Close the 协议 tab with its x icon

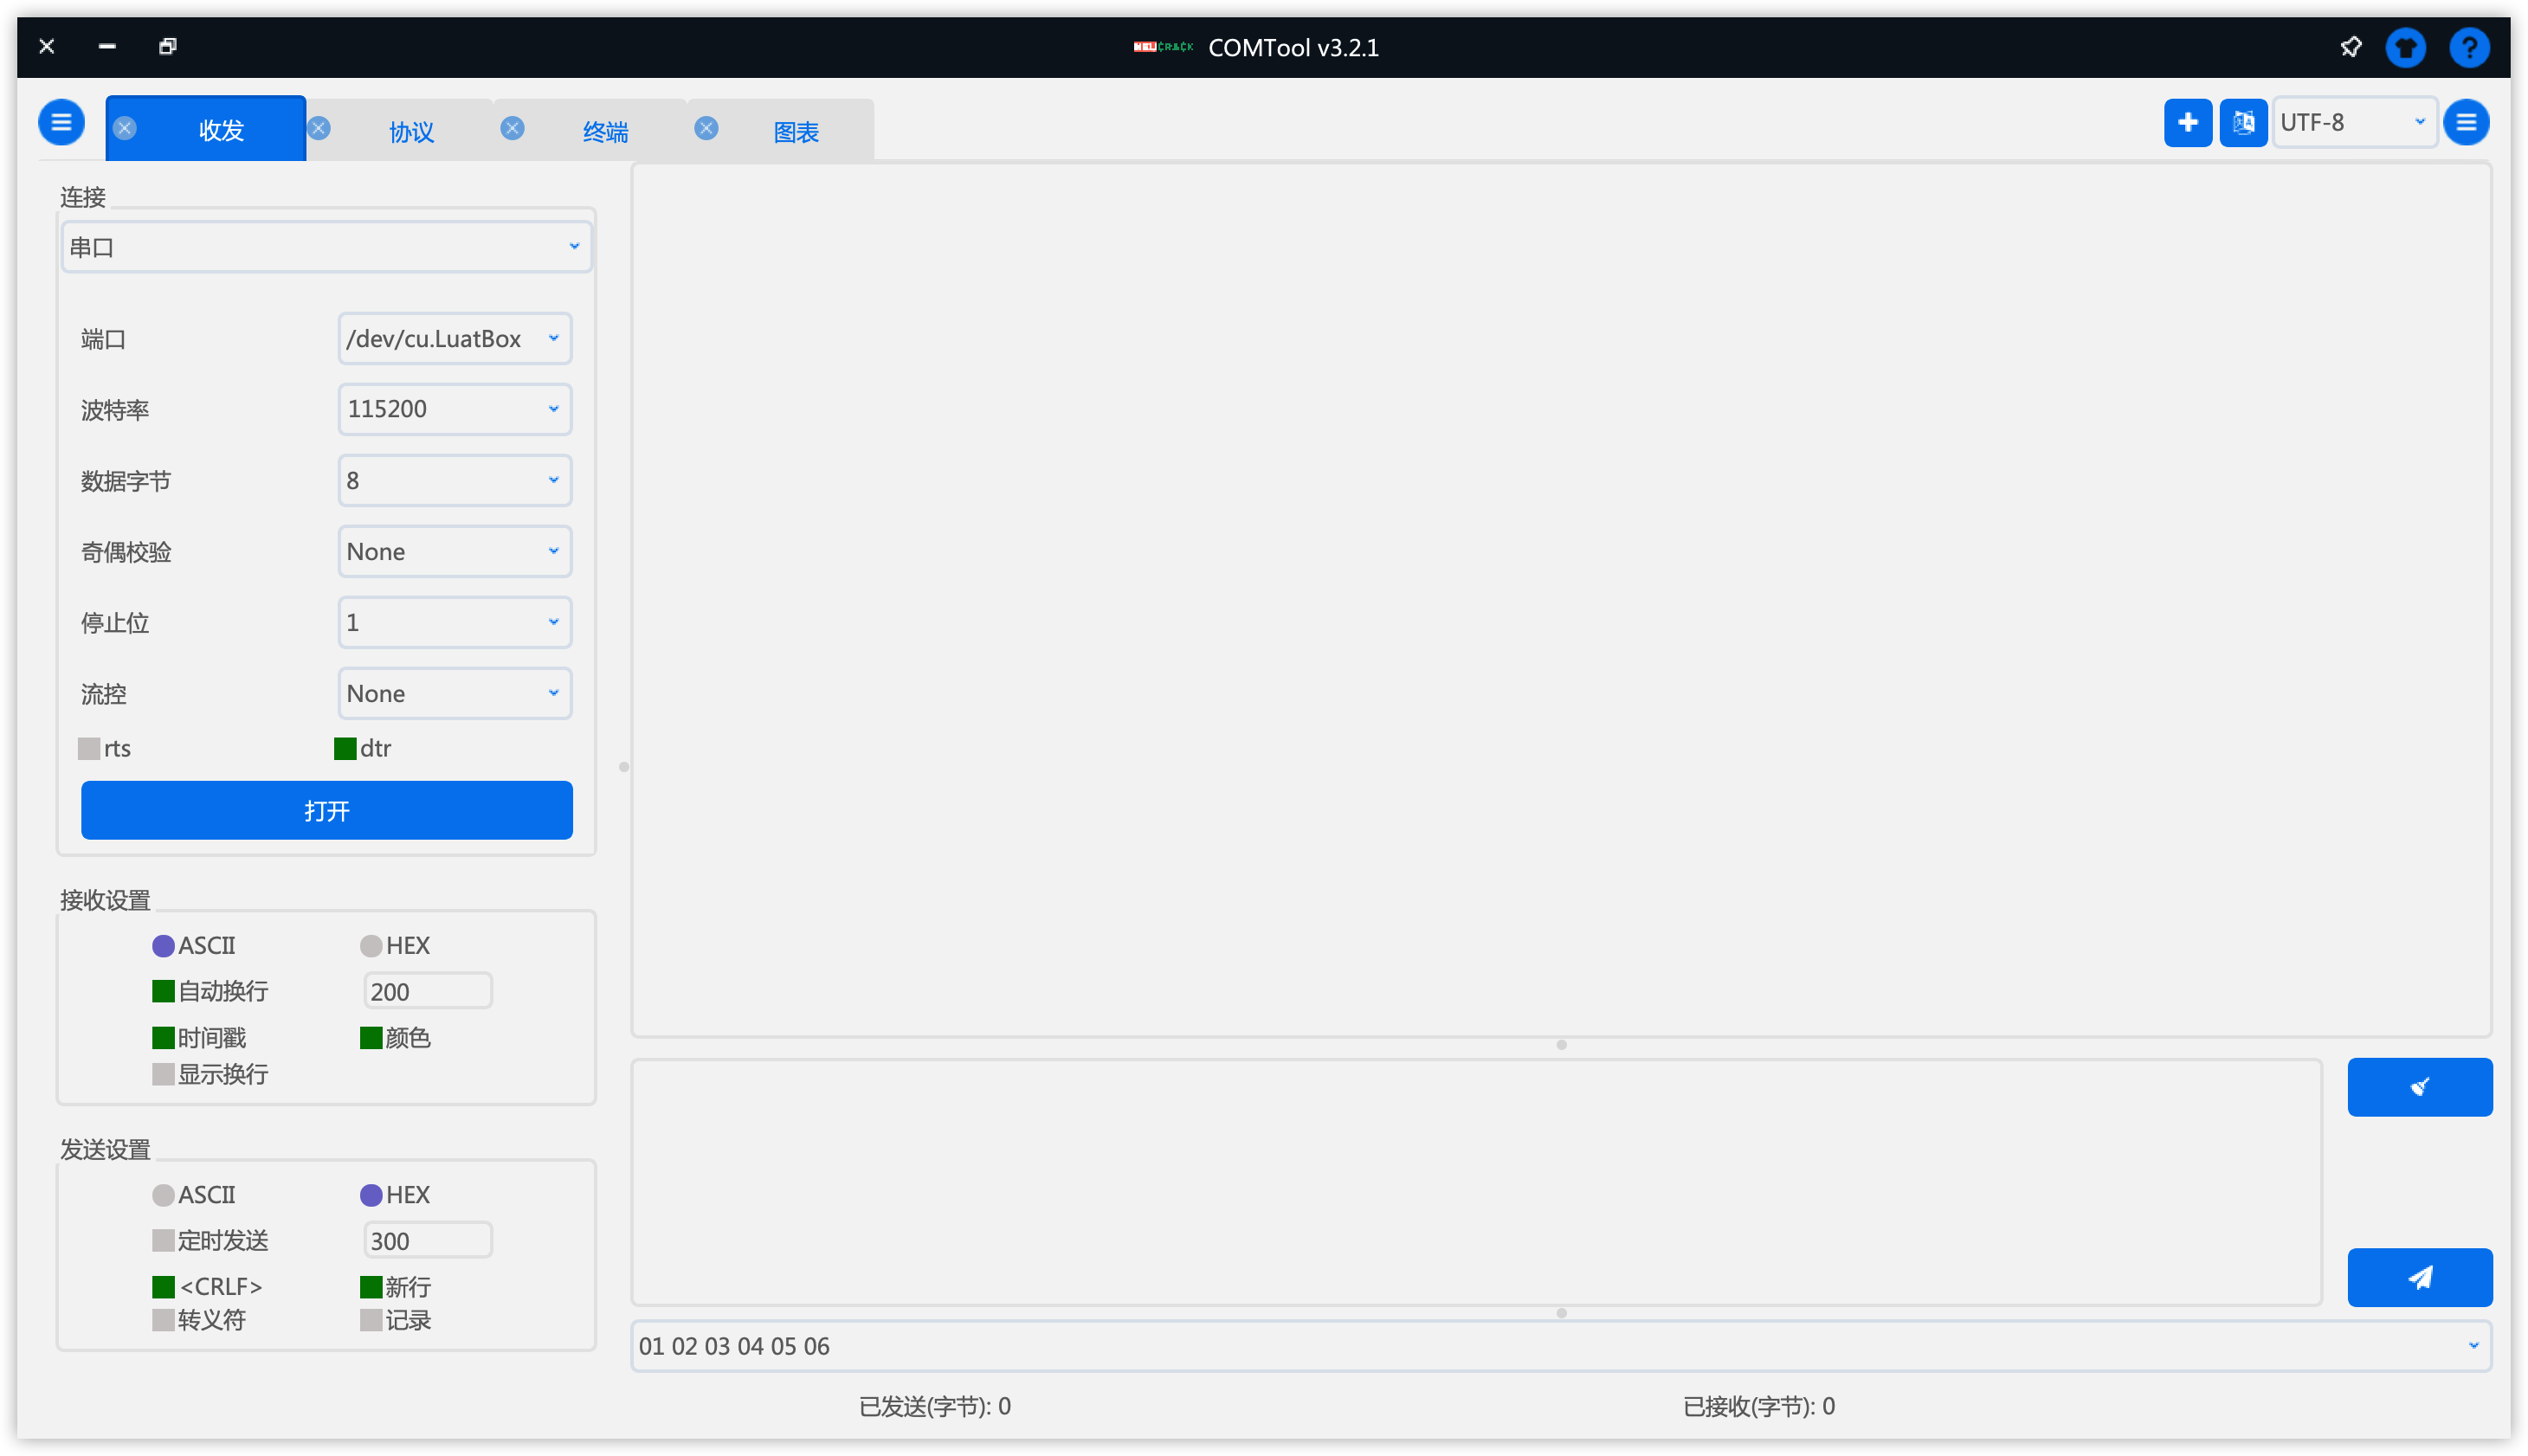click(x=319, y=128)
